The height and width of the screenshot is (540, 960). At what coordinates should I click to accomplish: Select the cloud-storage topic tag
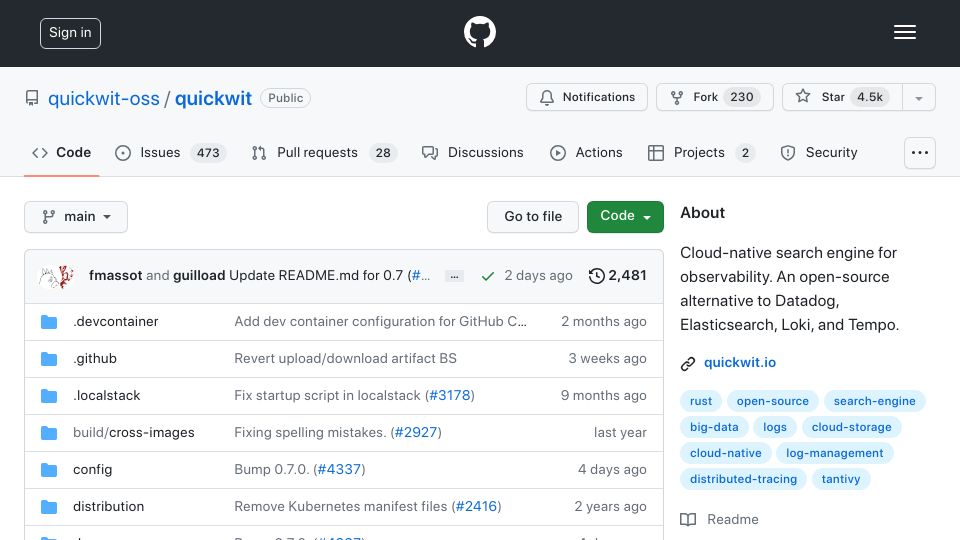(x=851, y=427)
